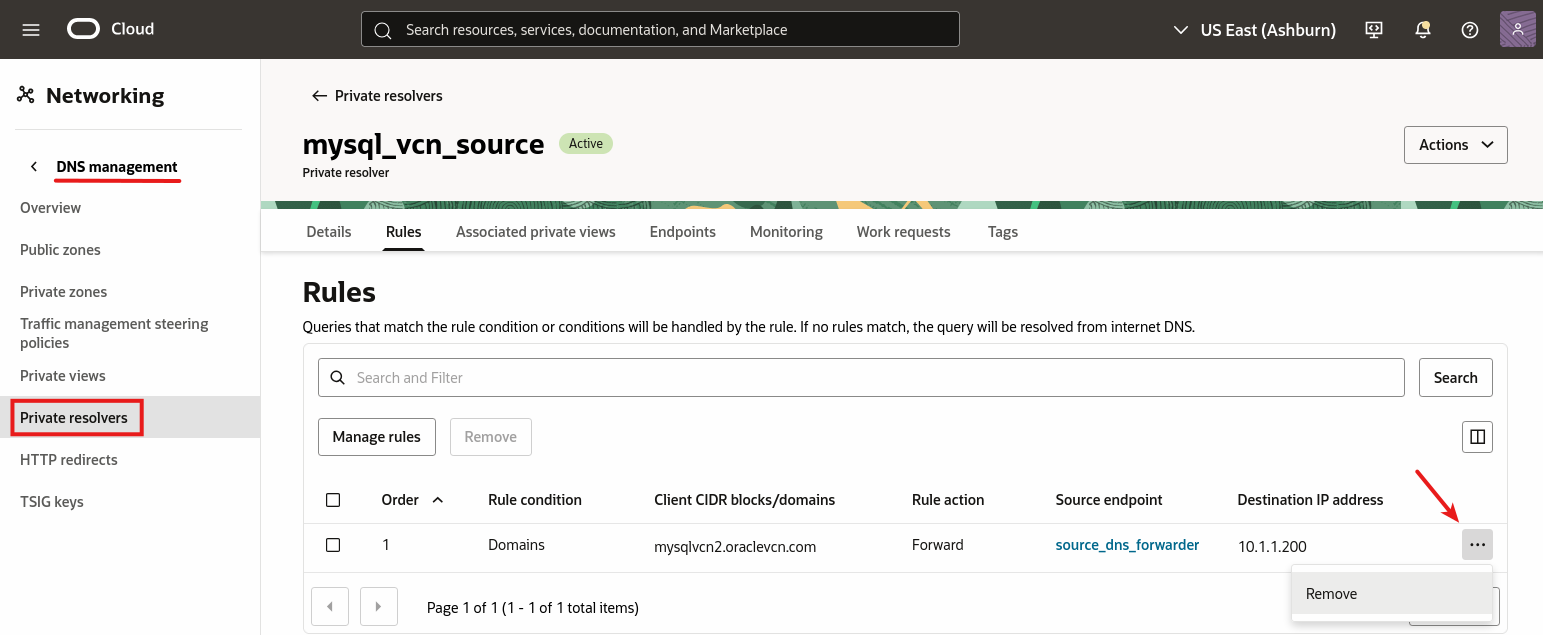Toggle the Order column sort chevron
This screenshot has height=635, width=1543.
[x=437, y=499]
